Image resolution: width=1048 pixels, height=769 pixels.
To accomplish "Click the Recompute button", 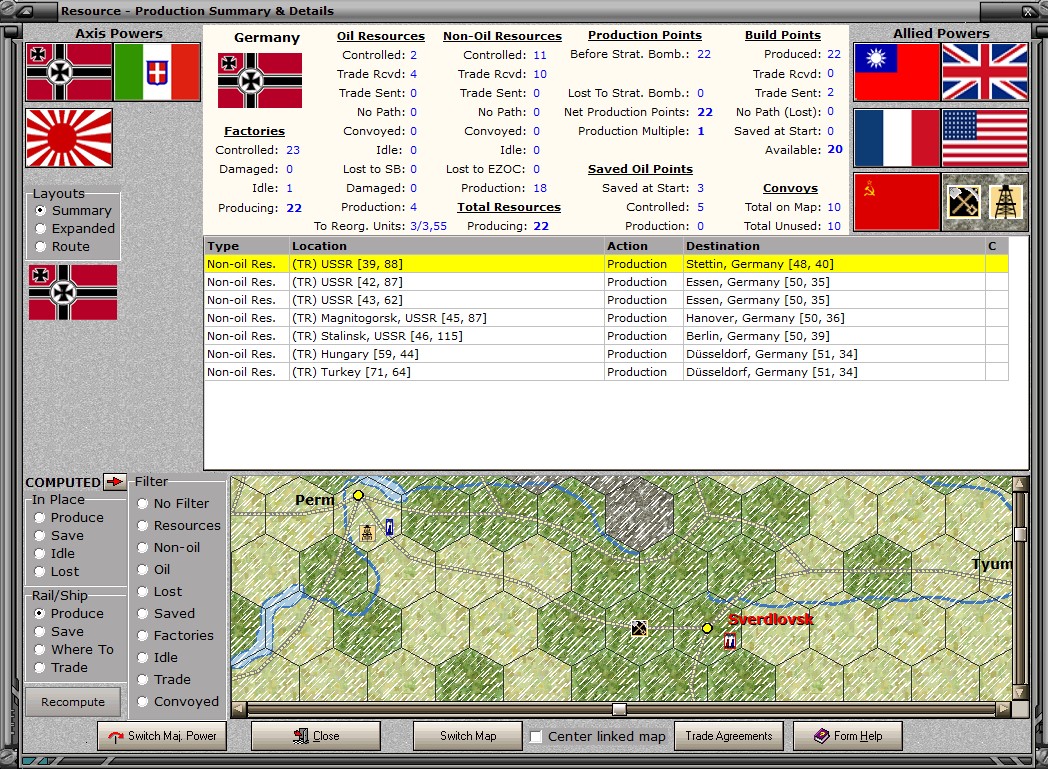I will coord(73,702).
